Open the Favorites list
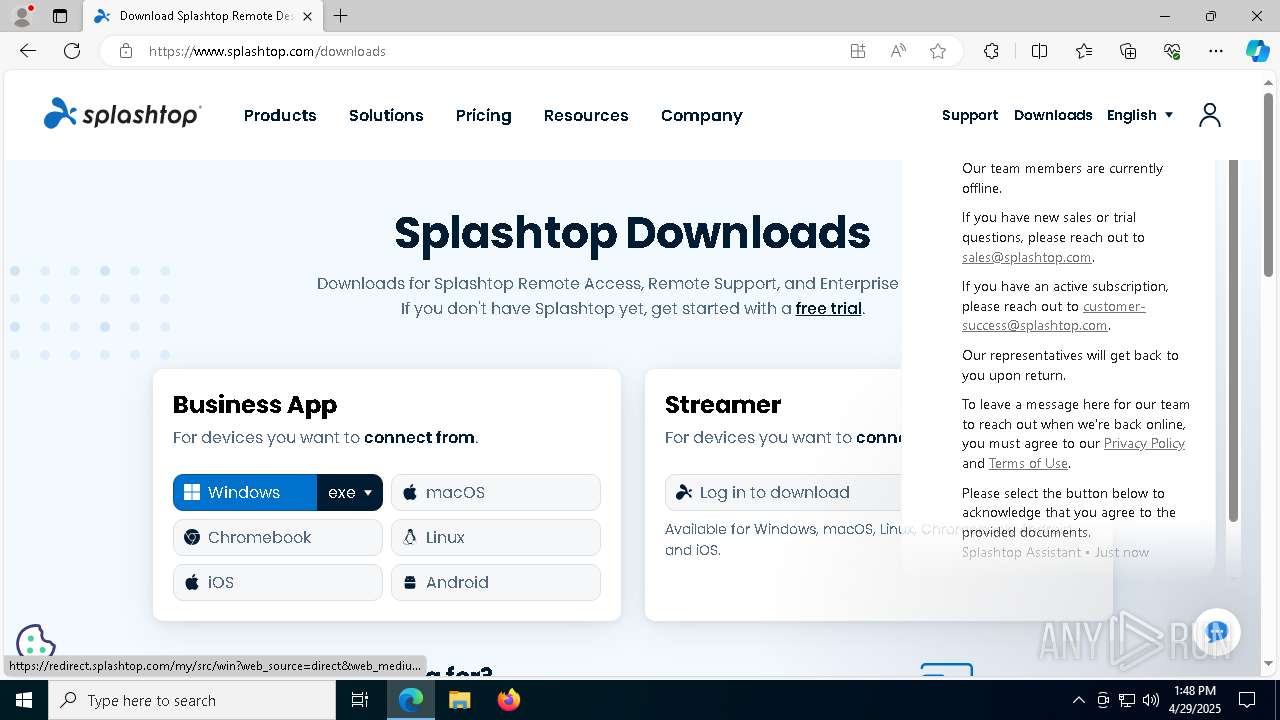The height and width of the screenshot is (720, 1280). (1084, 51)
